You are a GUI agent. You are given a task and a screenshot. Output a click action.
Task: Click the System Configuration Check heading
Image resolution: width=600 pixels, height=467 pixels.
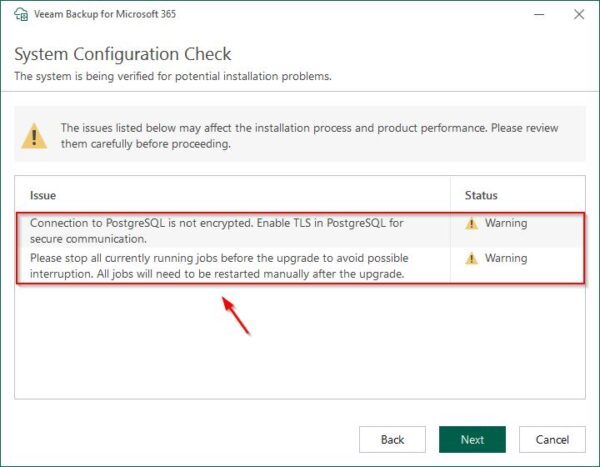pos(122,54)
